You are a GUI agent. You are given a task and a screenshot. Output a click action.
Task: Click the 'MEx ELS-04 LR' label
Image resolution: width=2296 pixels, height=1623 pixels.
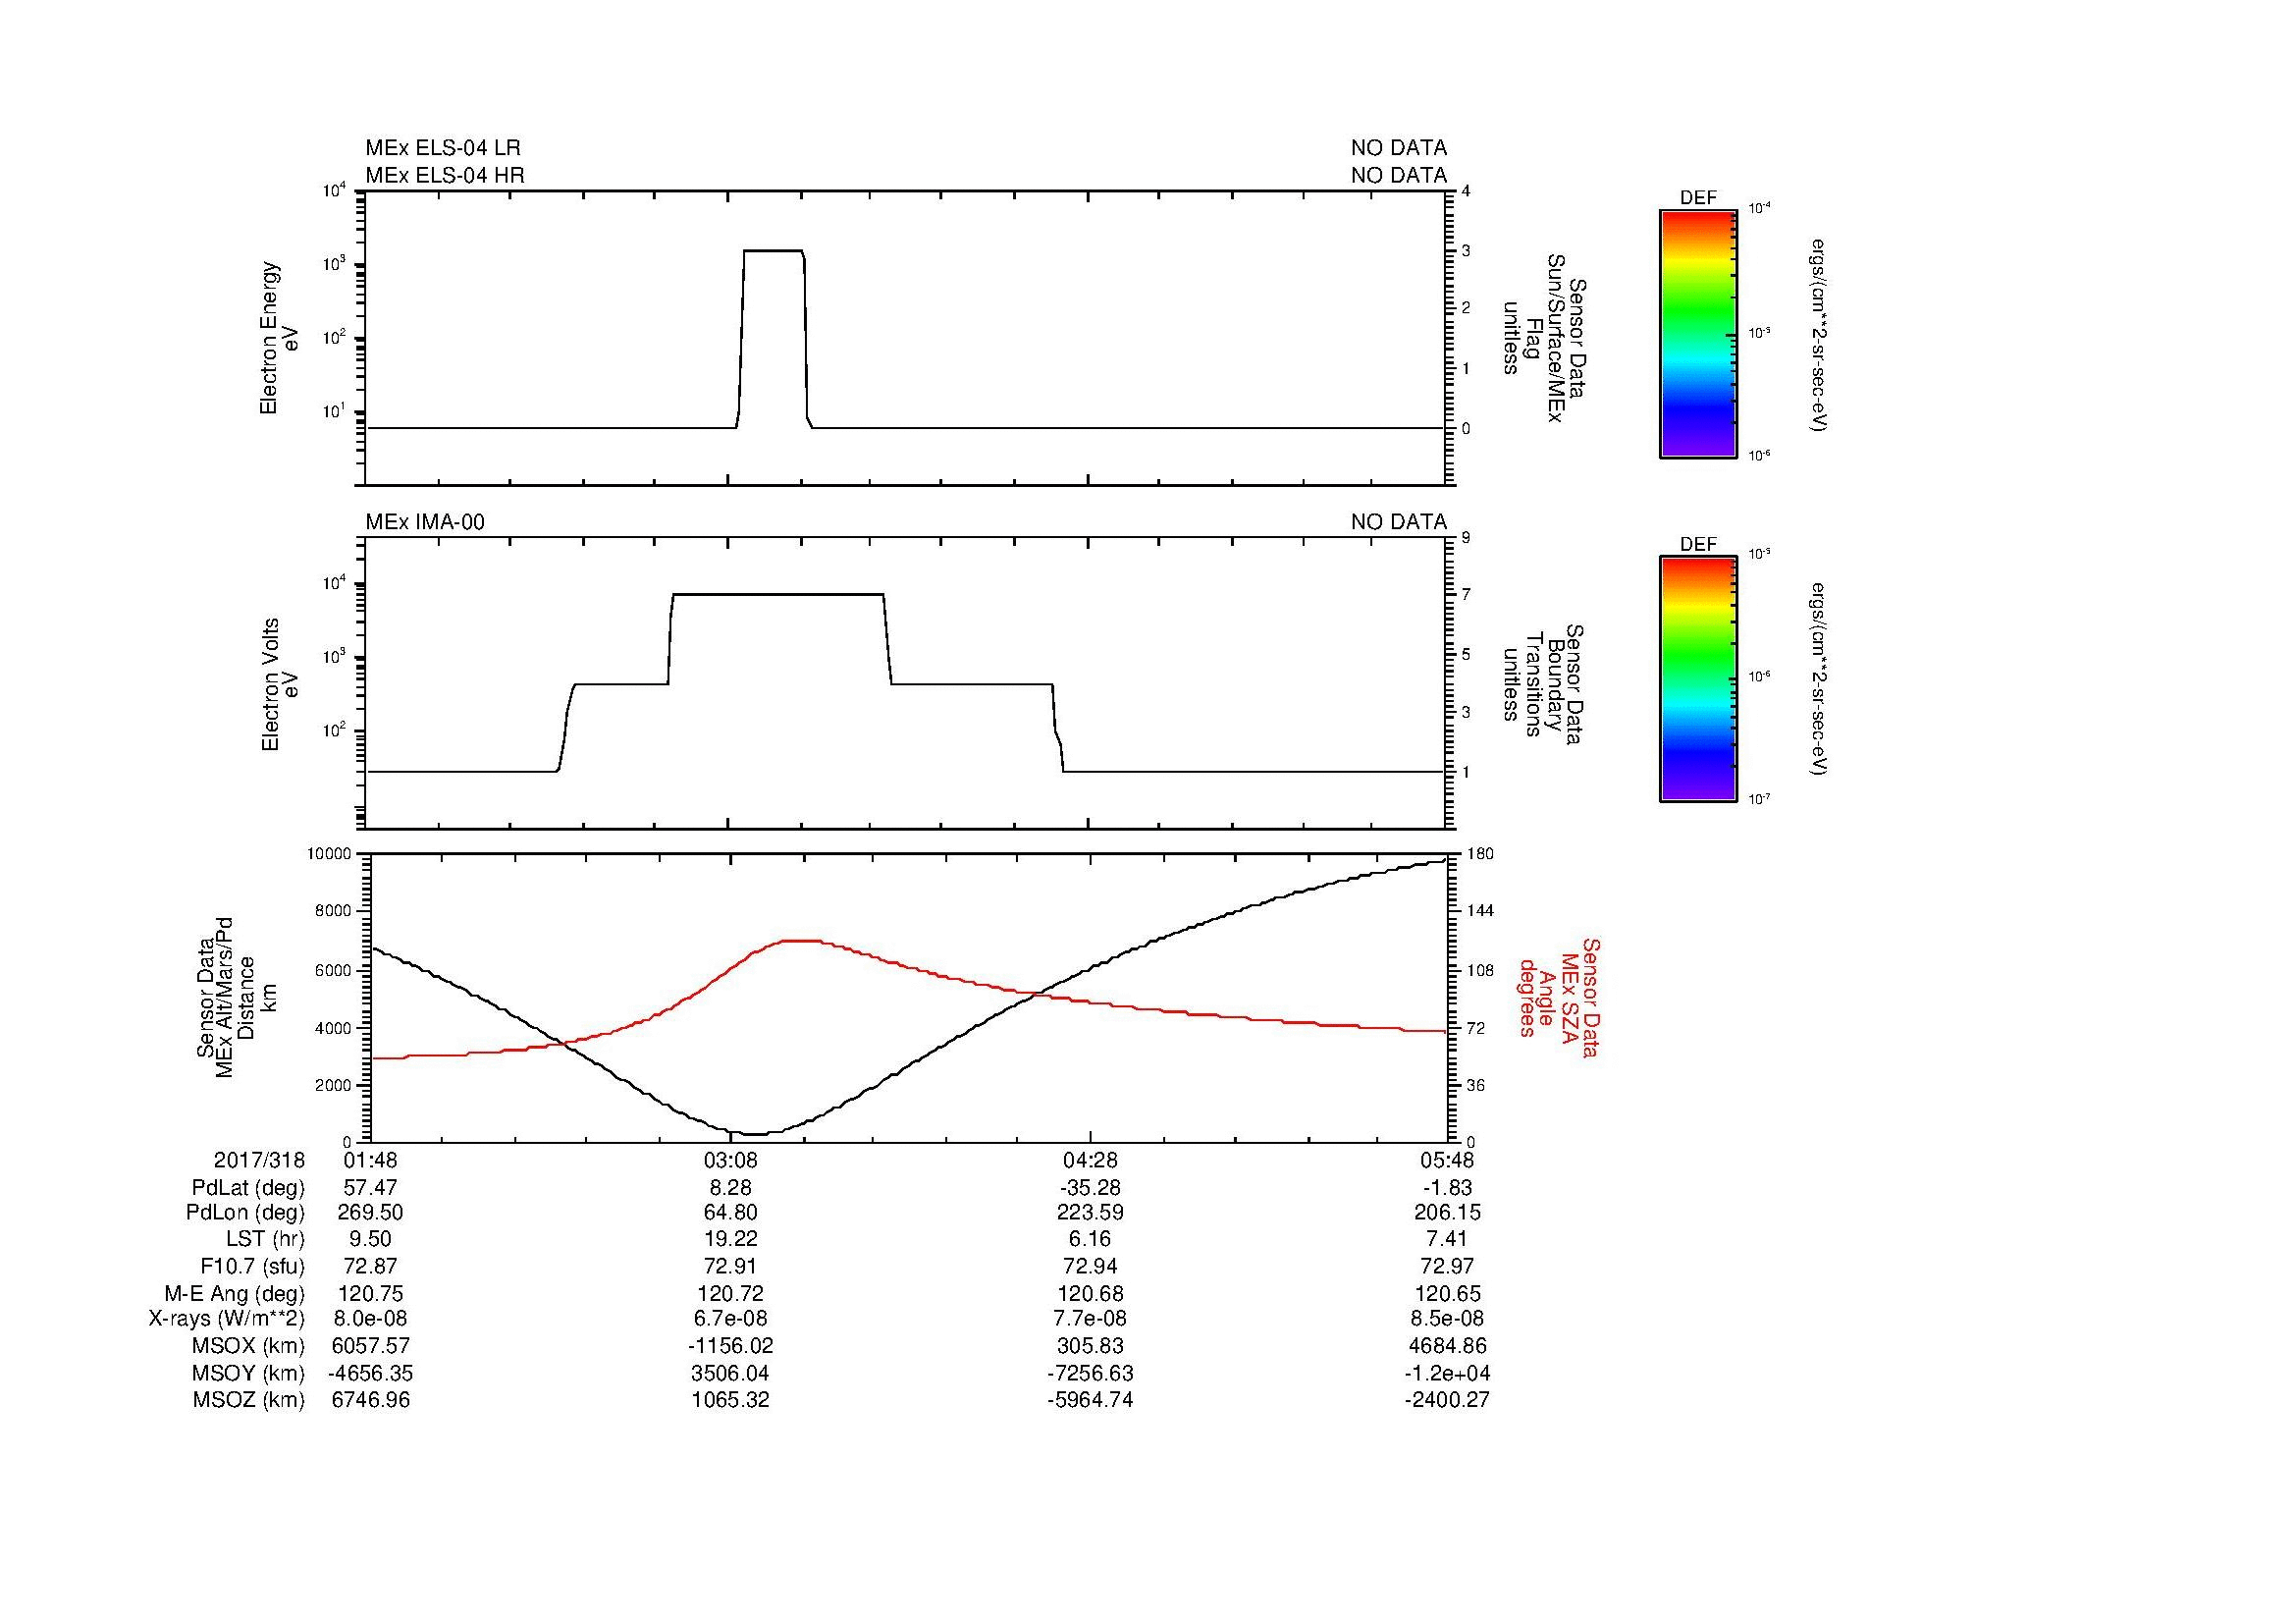click(443, 148)
